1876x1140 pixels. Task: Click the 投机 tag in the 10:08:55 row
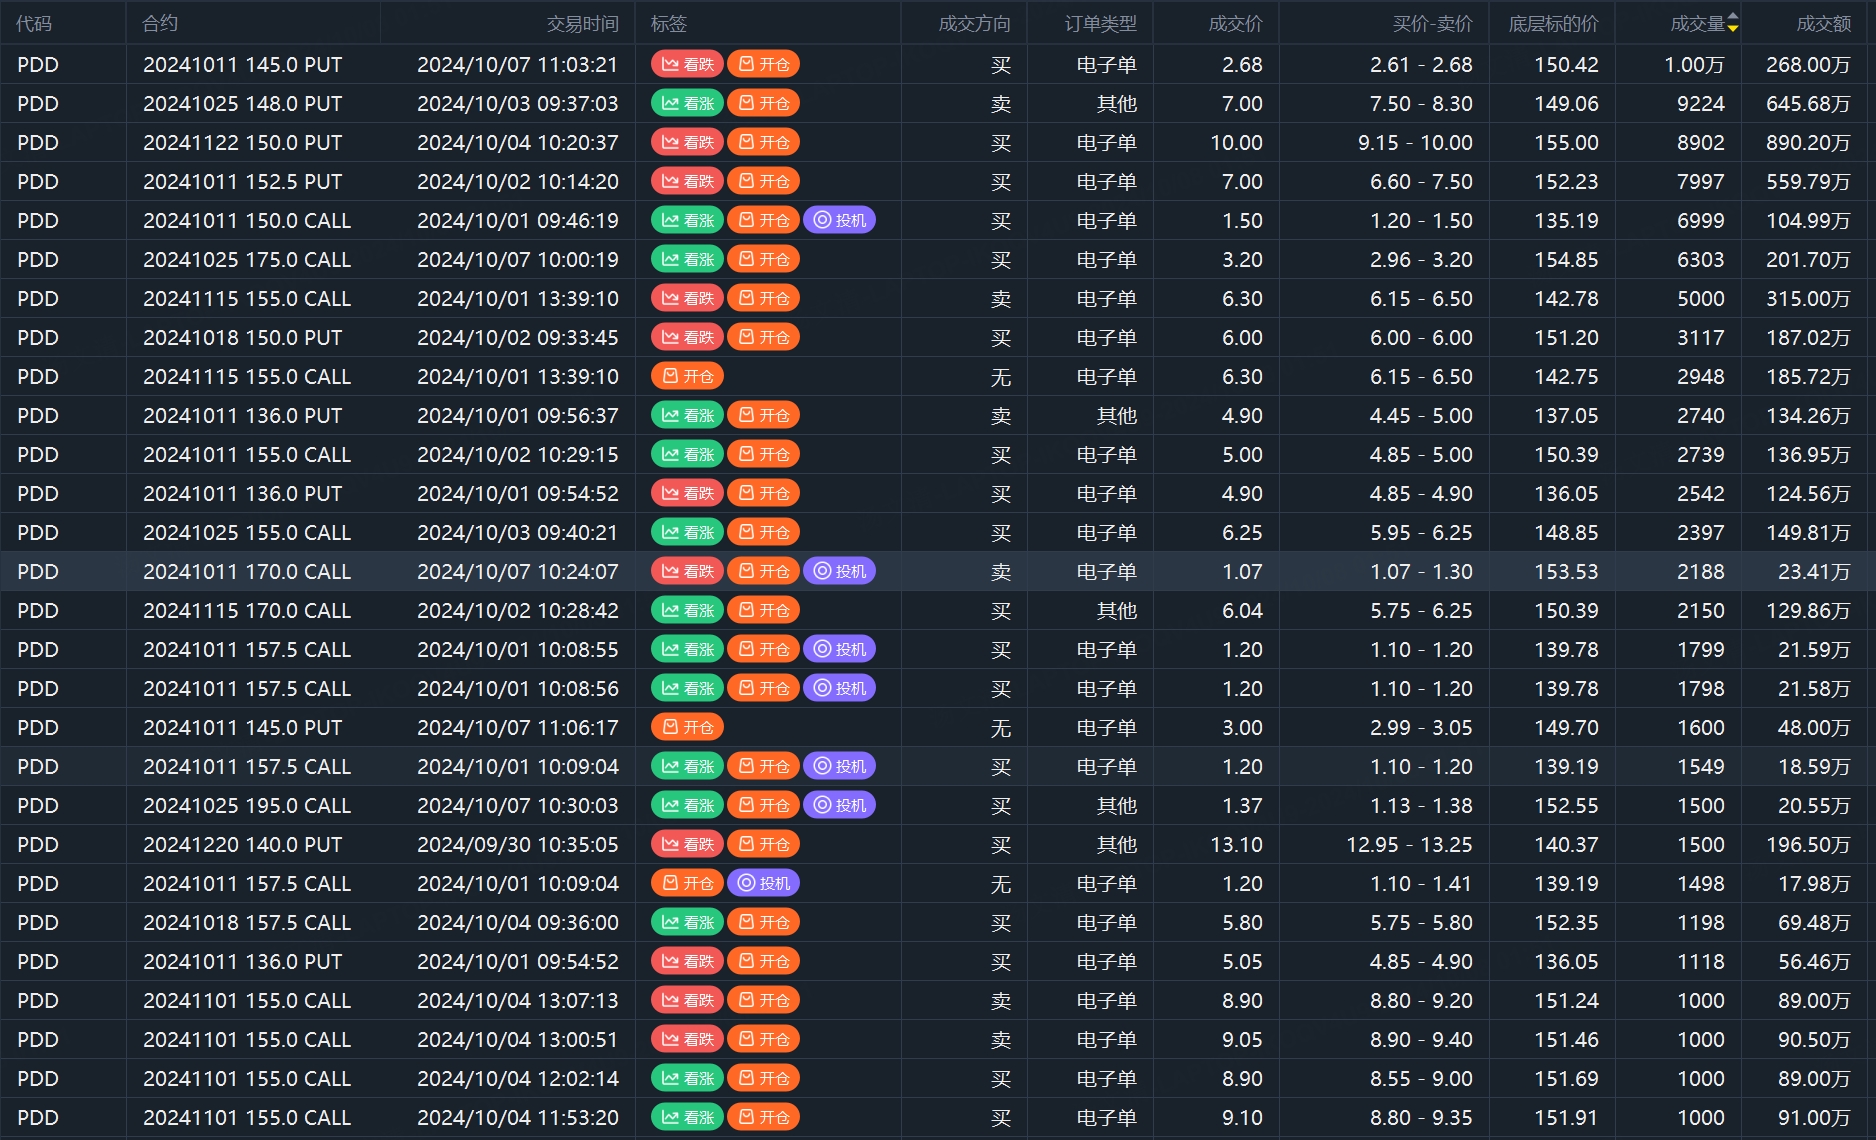click(840, 649)
